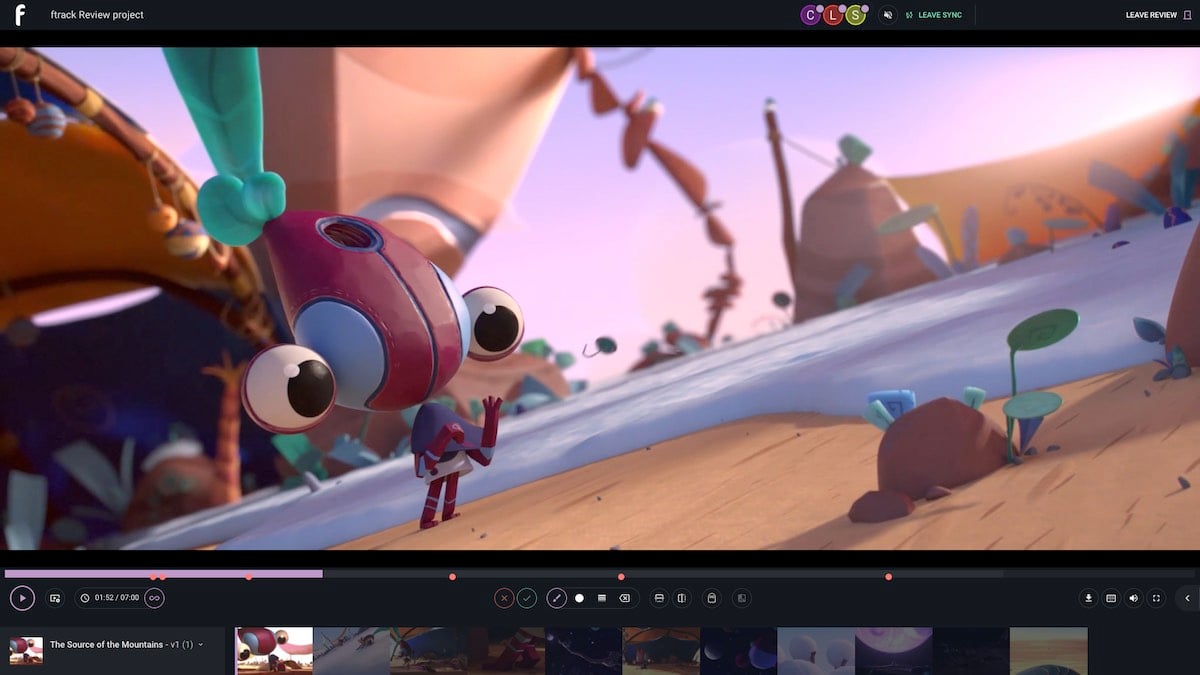Click the purple played portion of timeline
1200x675 pixels.
pyautogui.click(x=164, y=574)
